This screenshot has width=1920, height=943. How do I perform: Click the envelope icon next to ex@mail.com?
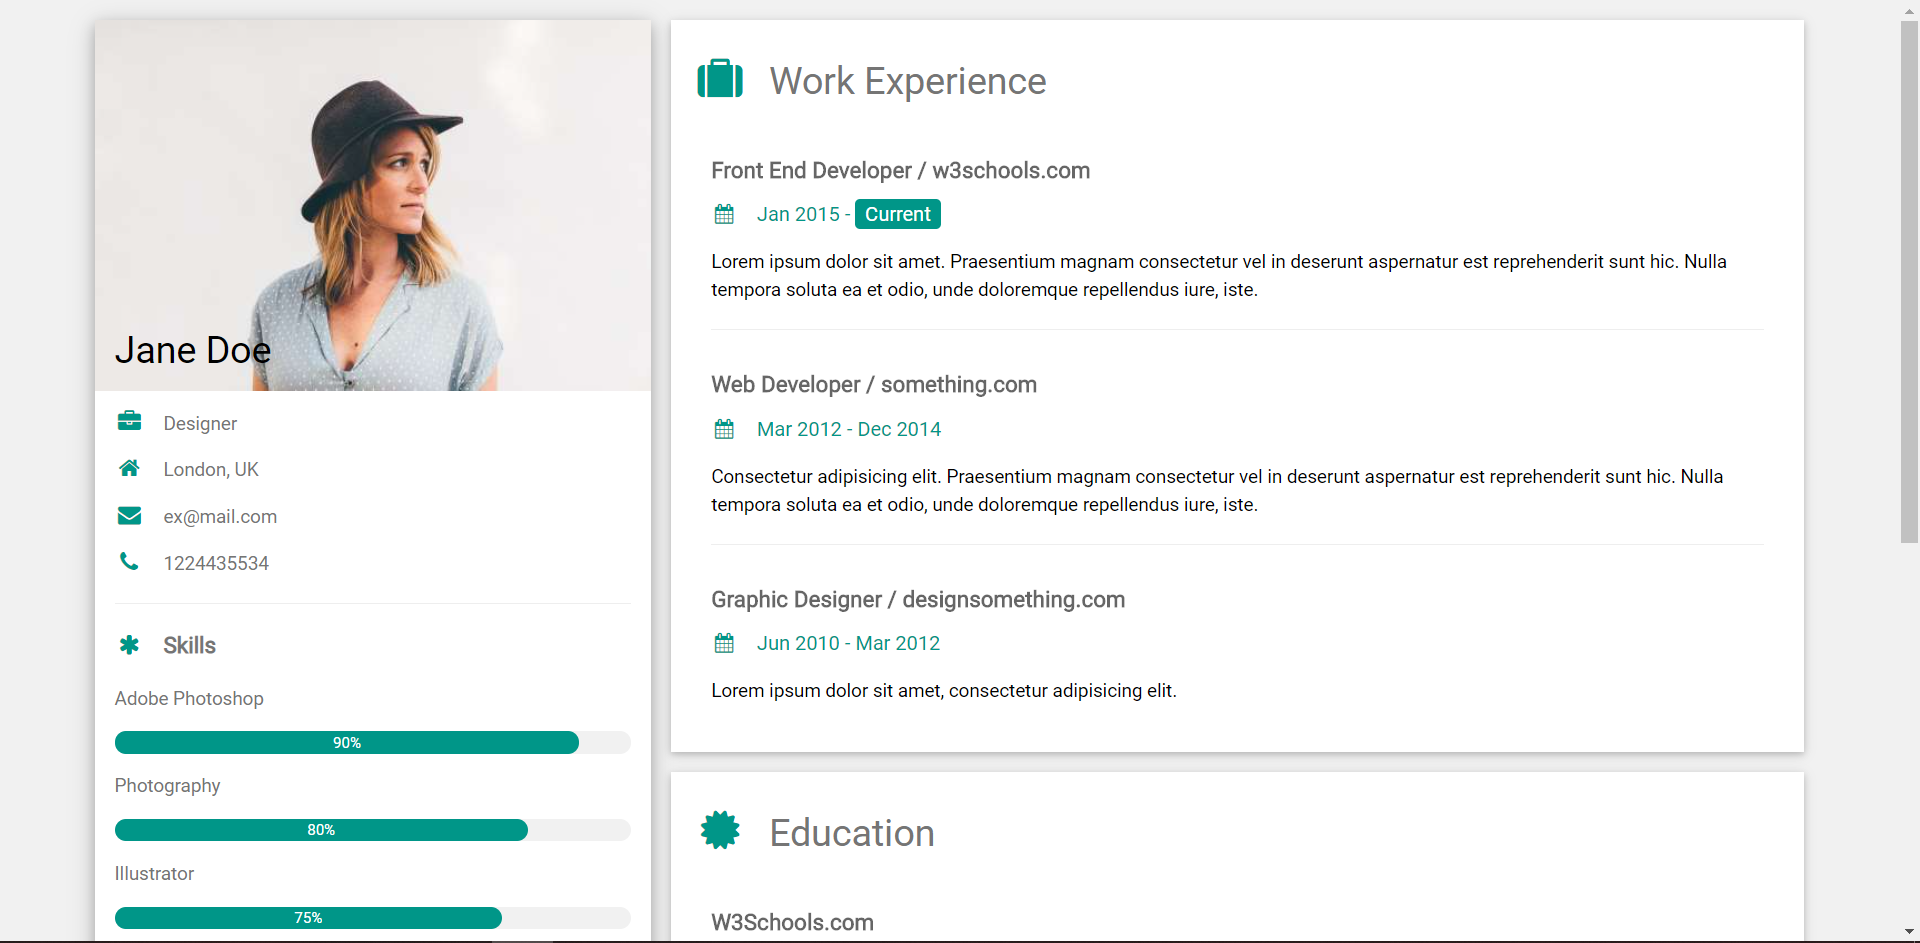[x=129, y=516]
